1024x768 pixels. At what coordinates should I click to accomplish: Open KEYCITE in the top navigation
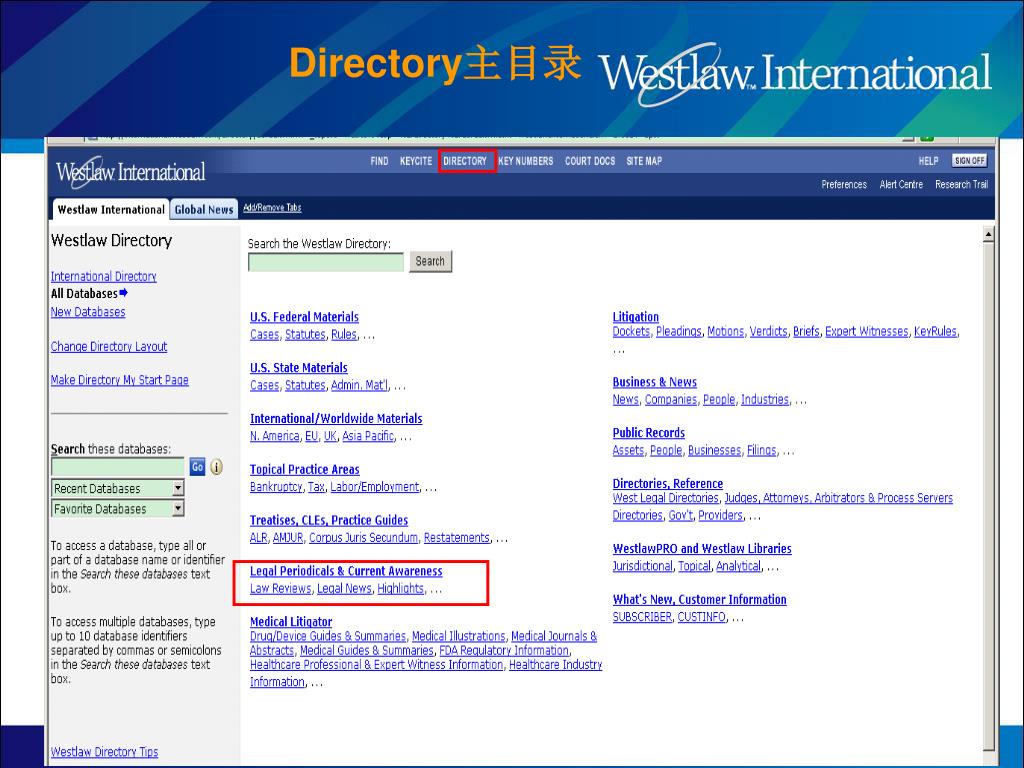pos(416,161)
